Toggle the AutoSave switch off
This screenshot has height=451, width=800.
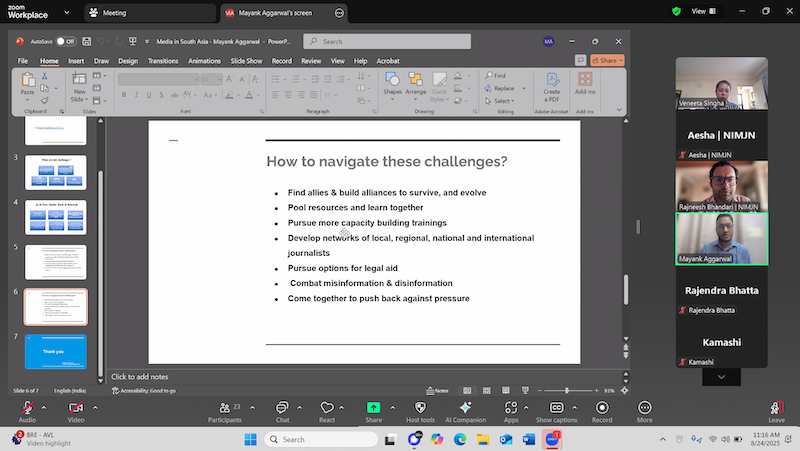[x=66, y=41]
